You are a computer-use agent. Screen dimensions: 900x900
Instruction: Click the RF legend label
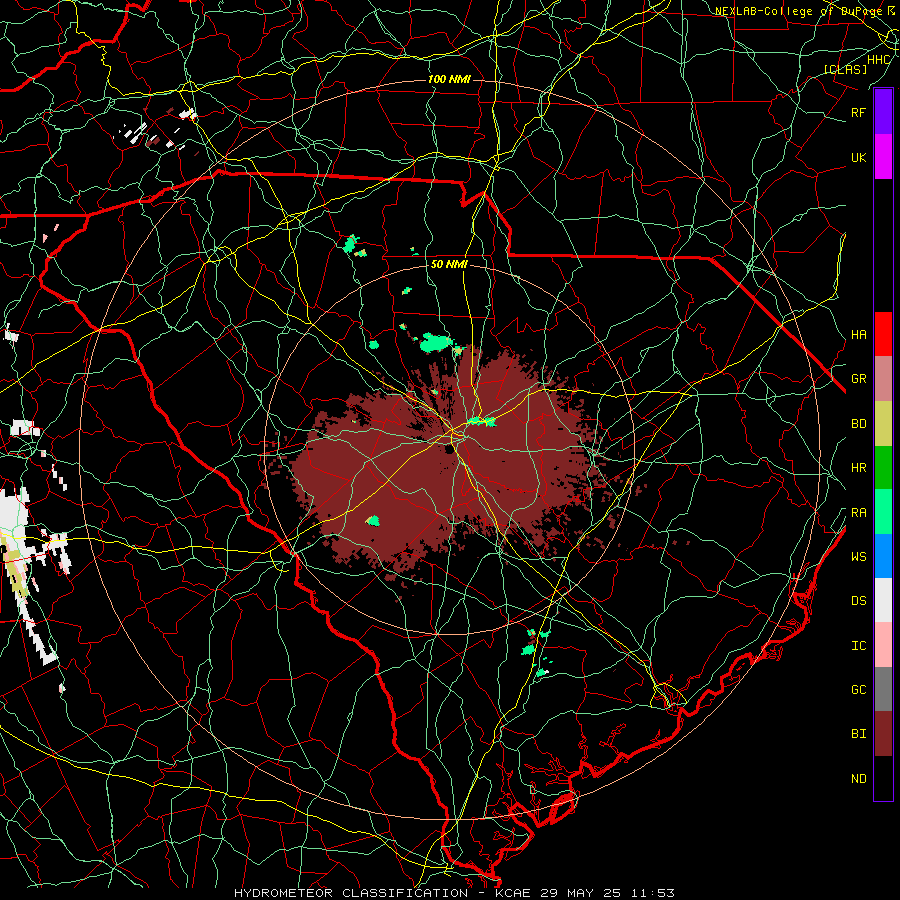tap(858, 112)
